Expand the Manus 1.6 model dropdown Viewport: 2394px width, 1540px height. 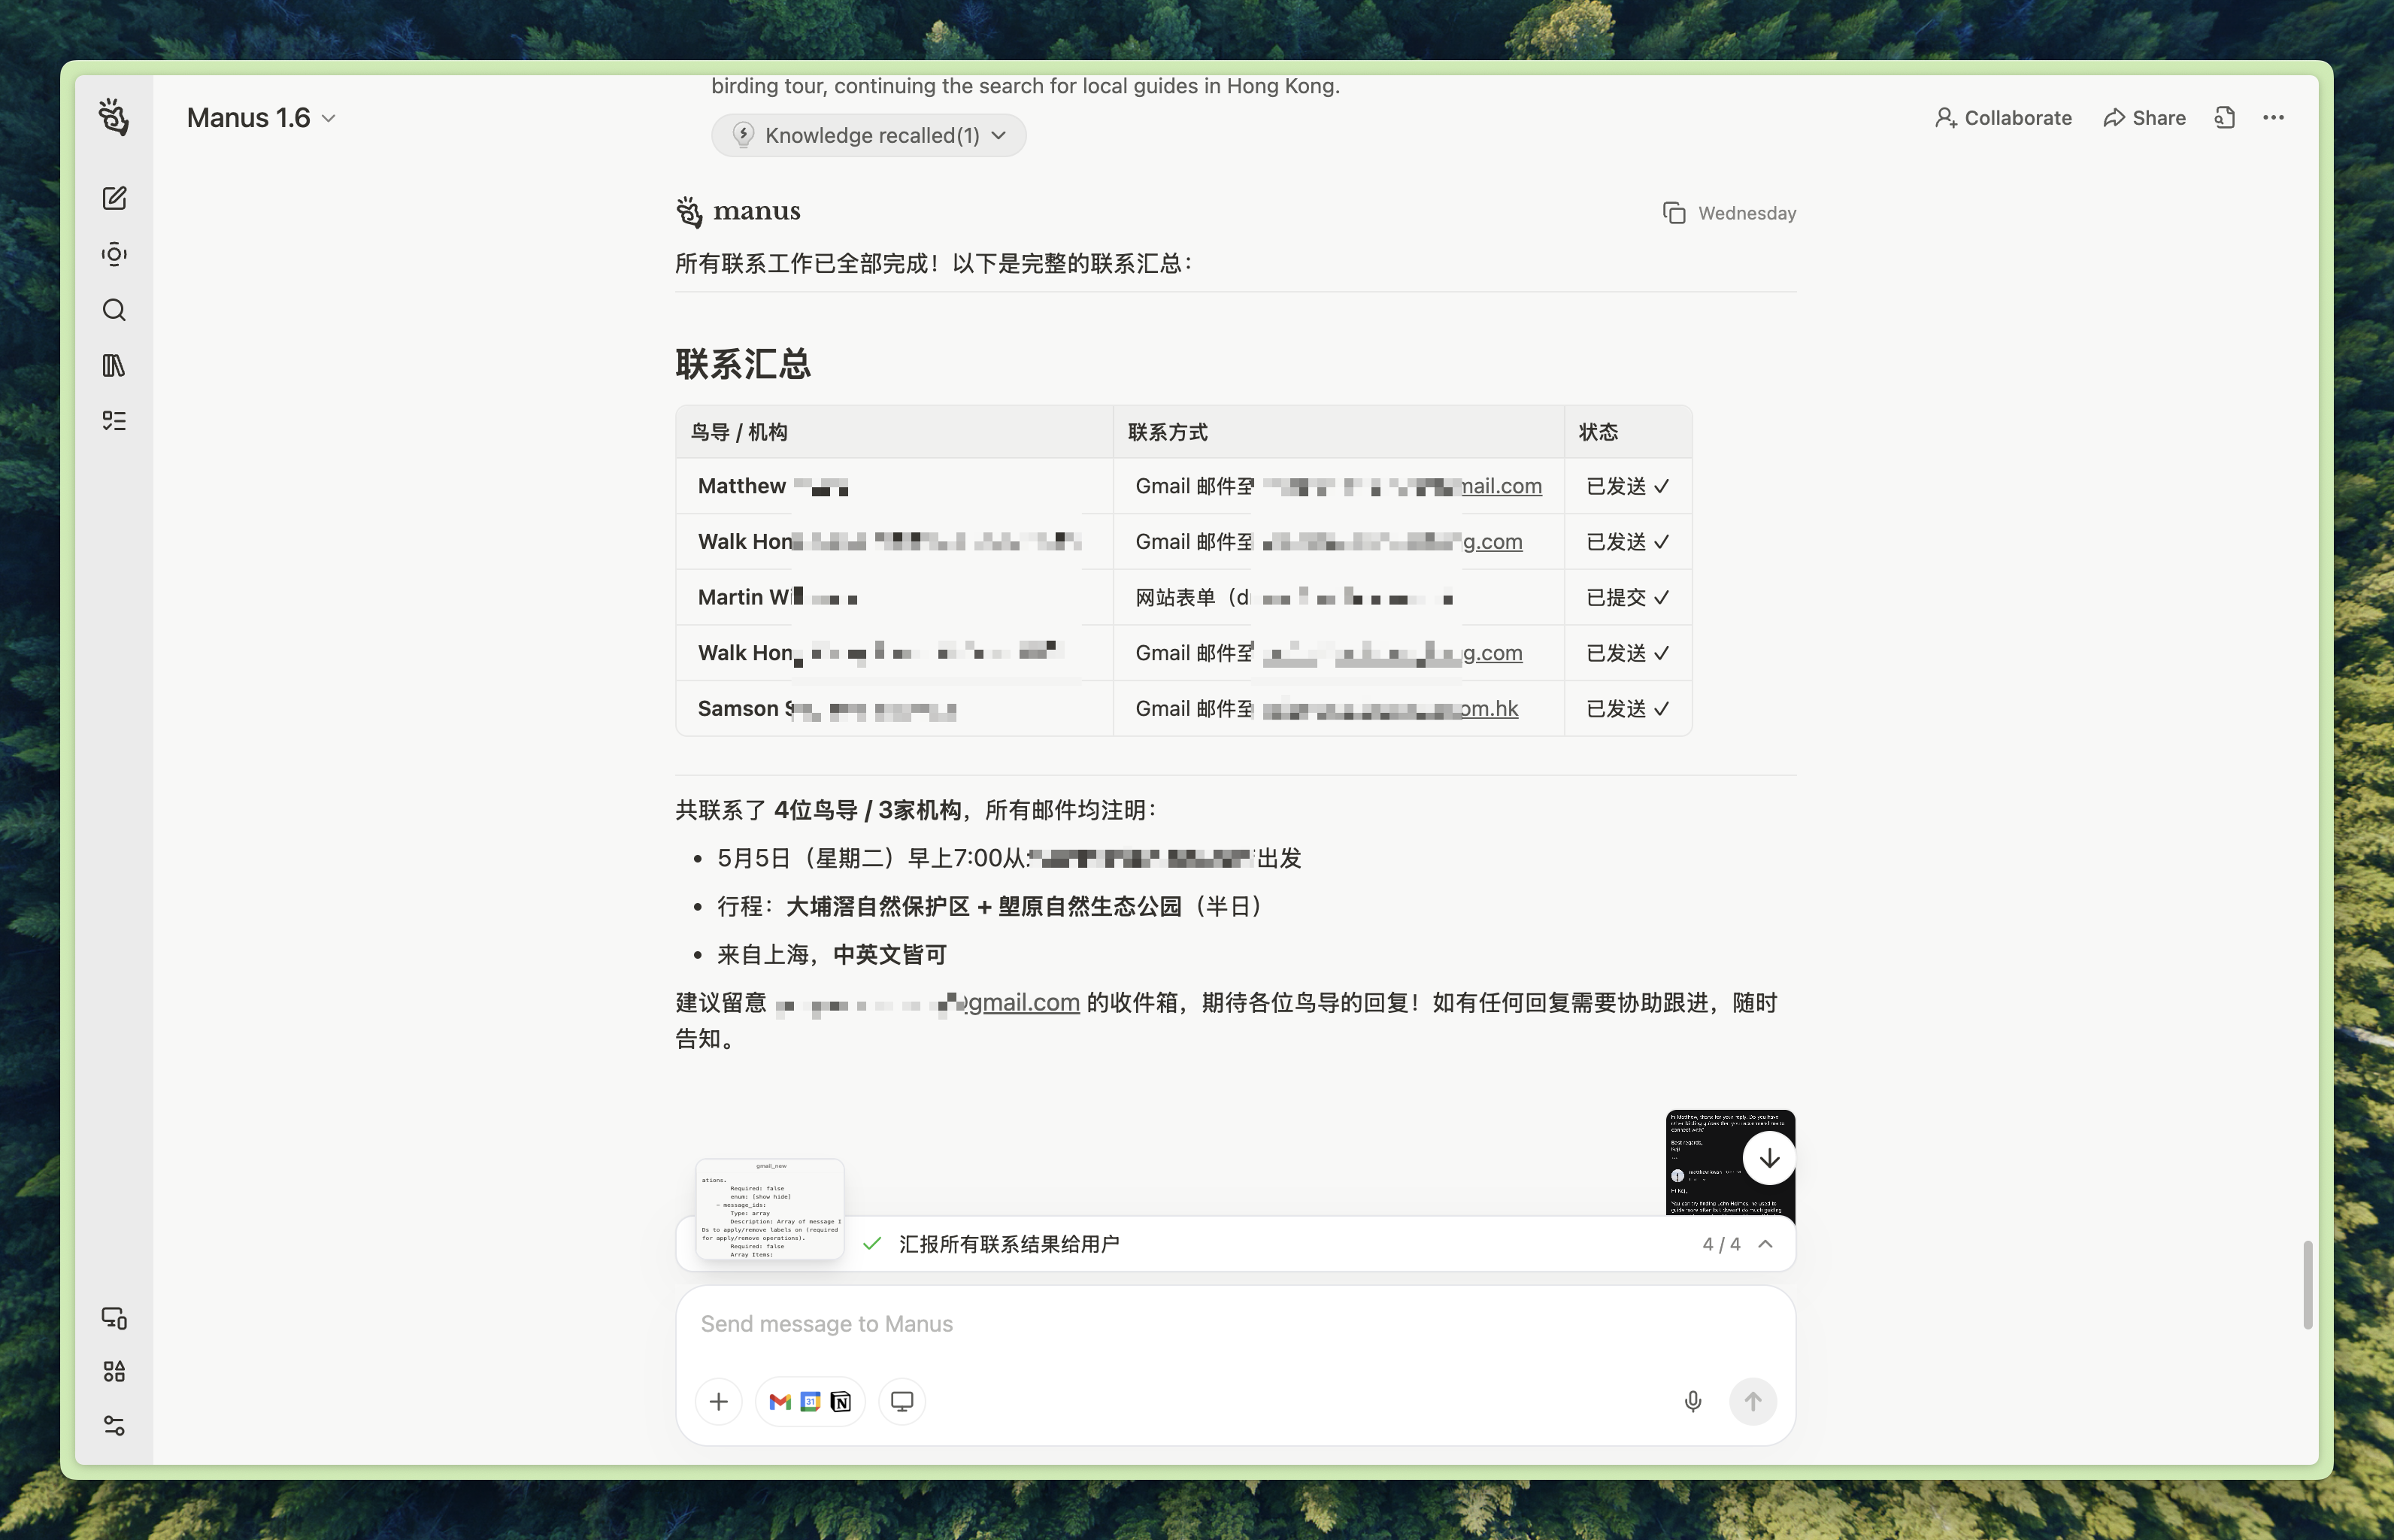pos(261,118)
